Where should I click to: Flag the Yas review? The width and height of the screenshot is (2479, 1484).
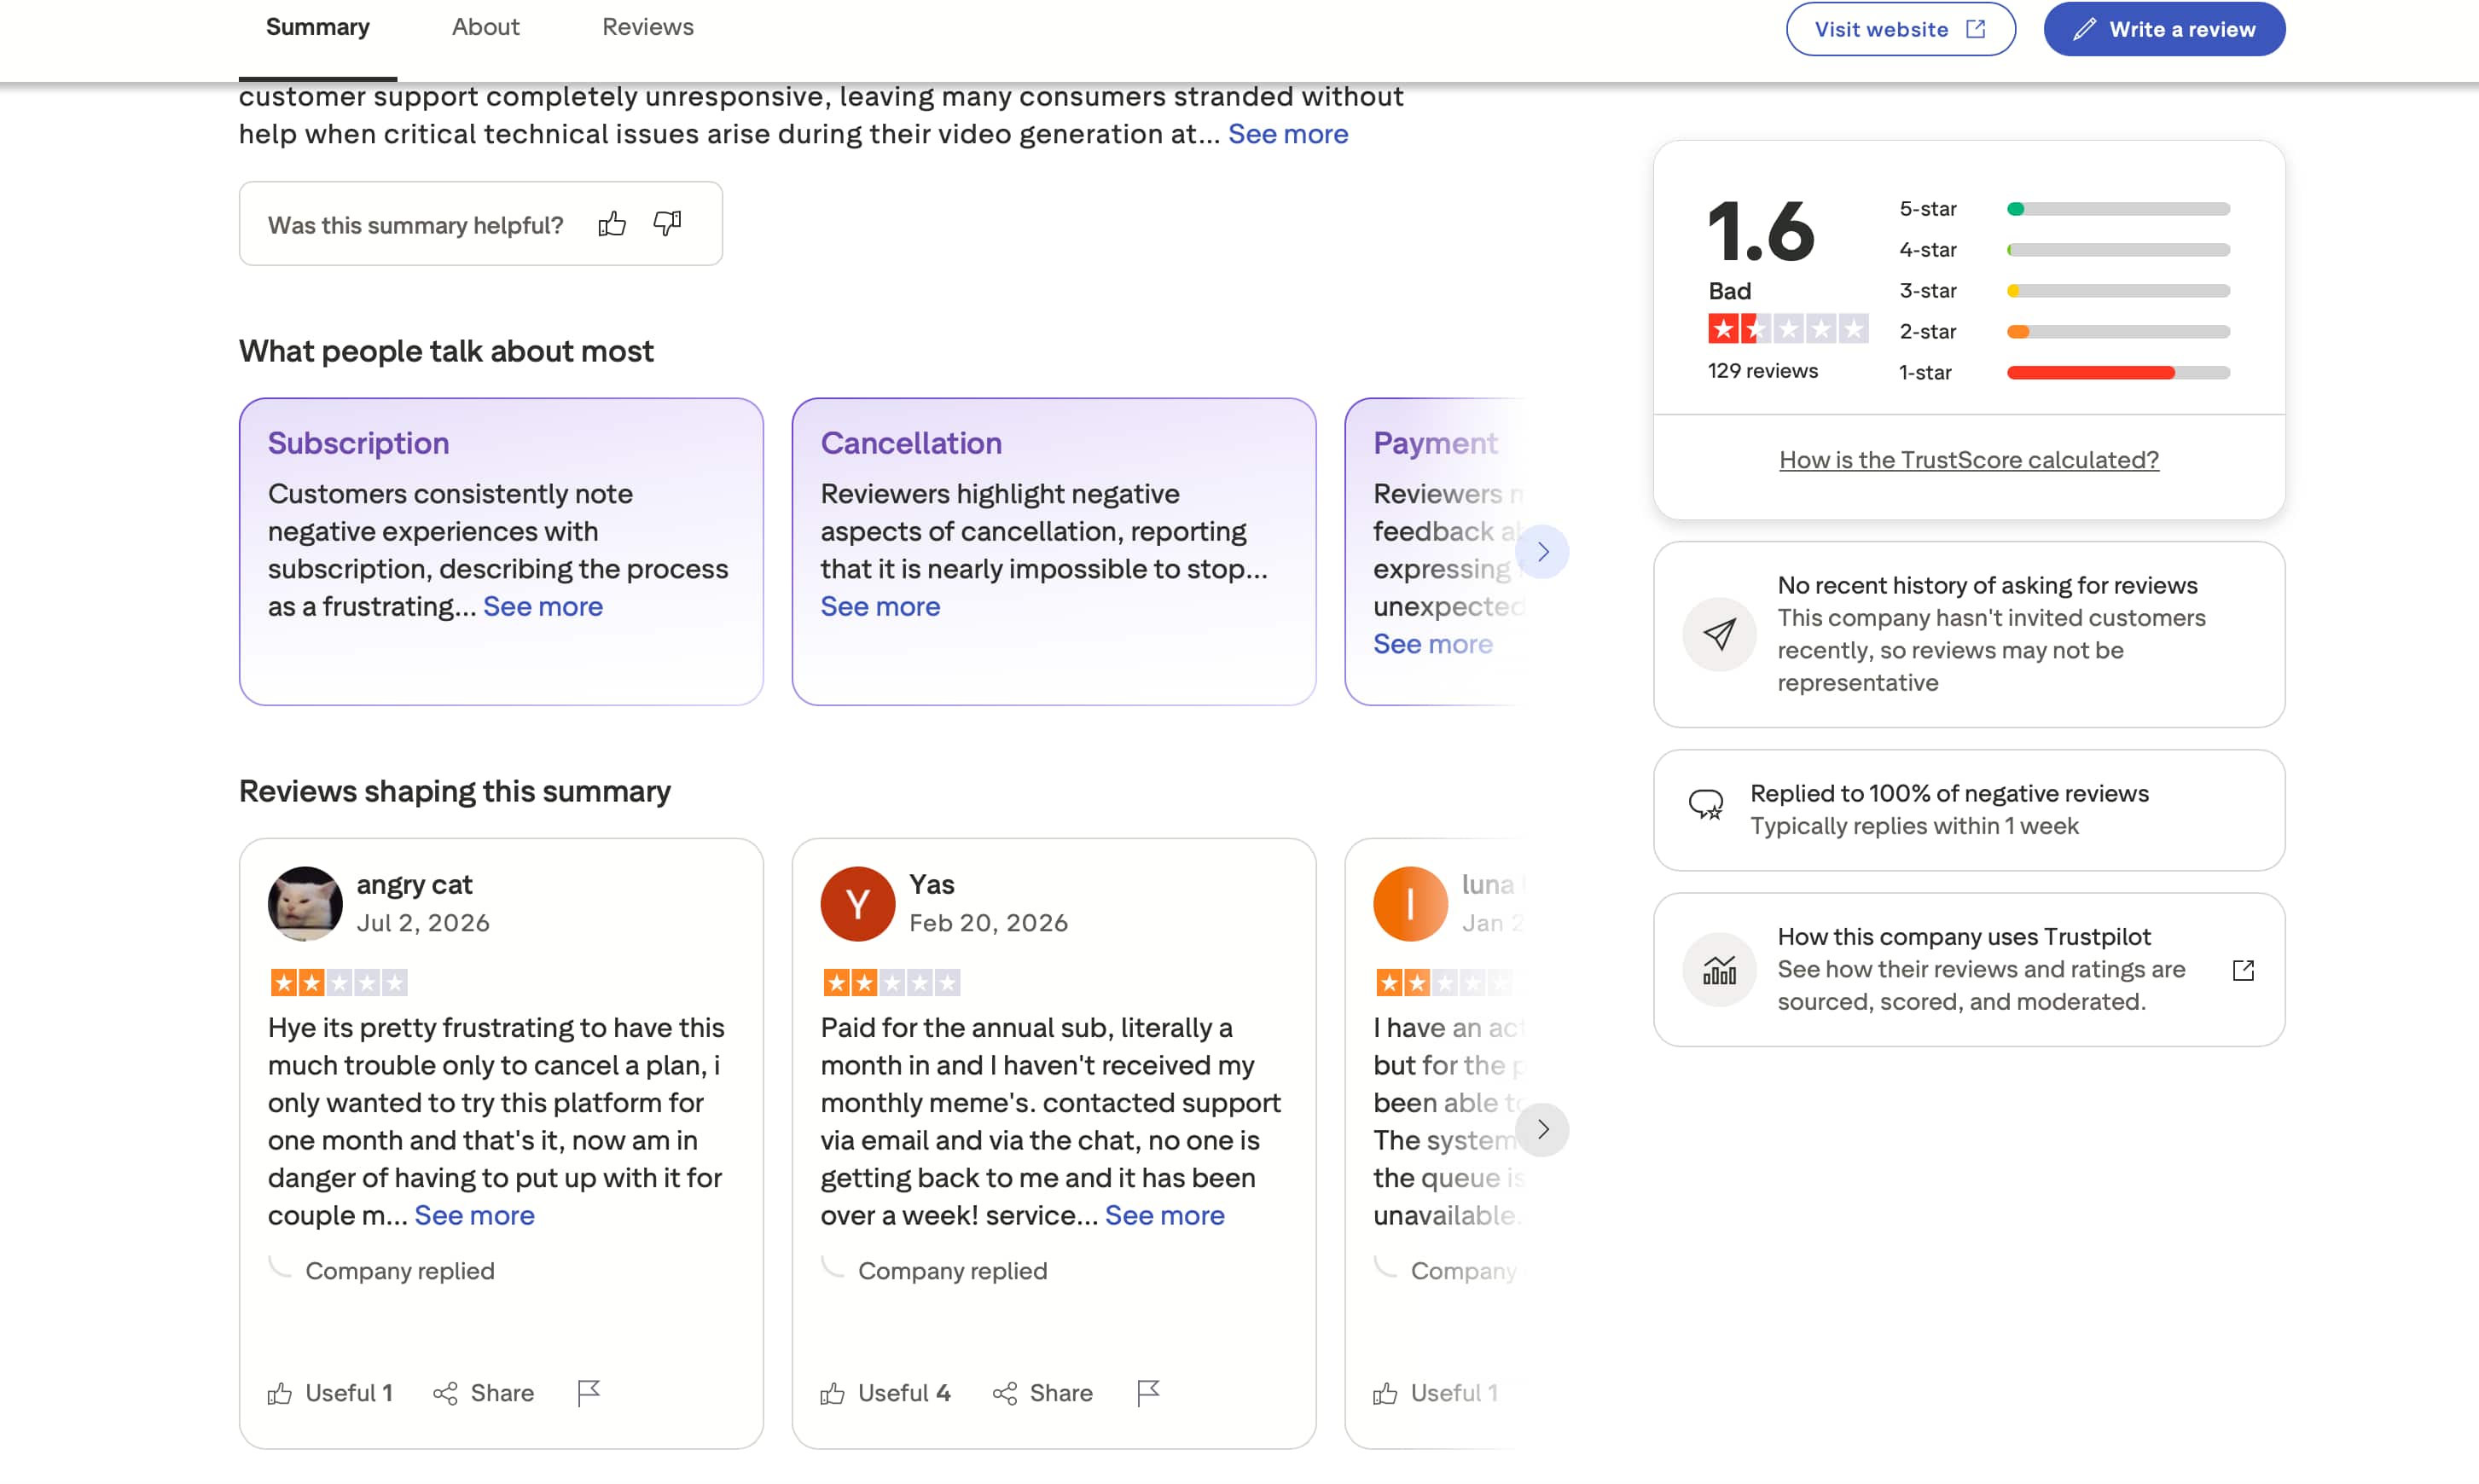pyautogui.click(x=1148, y=1393)
